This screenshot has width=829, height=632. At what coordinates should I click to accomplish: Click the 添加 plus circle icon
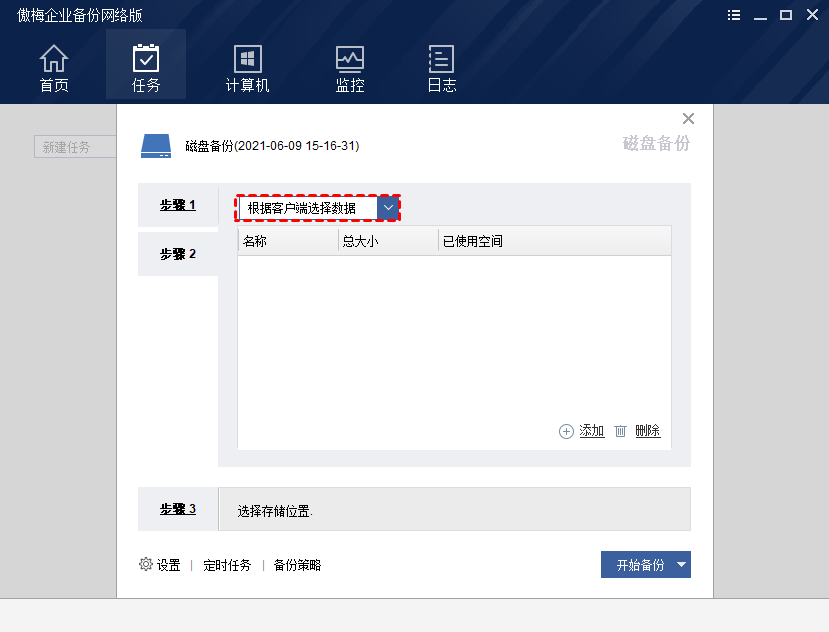pyautogui.click(x=566, y=432)
